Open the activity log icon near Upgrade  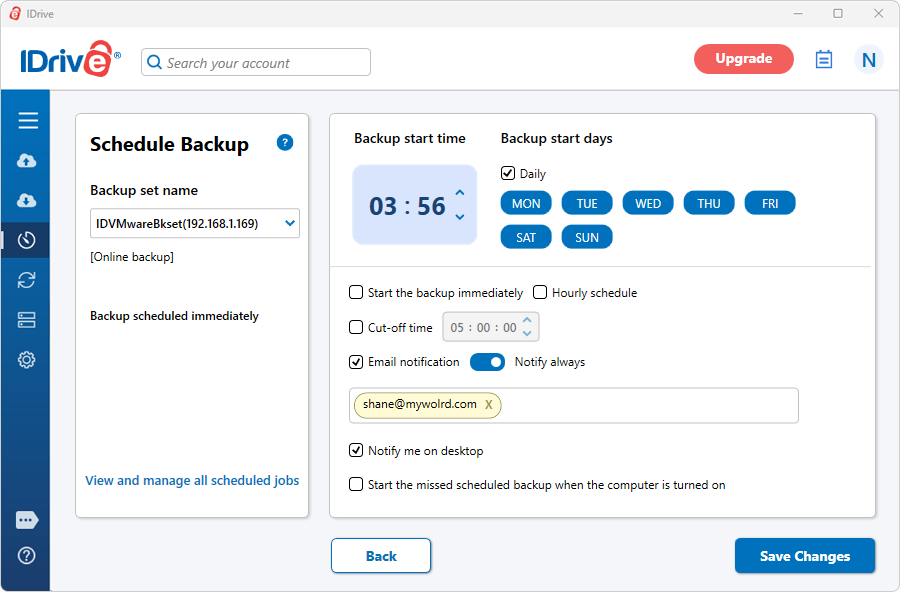click(x=824, y=59)
